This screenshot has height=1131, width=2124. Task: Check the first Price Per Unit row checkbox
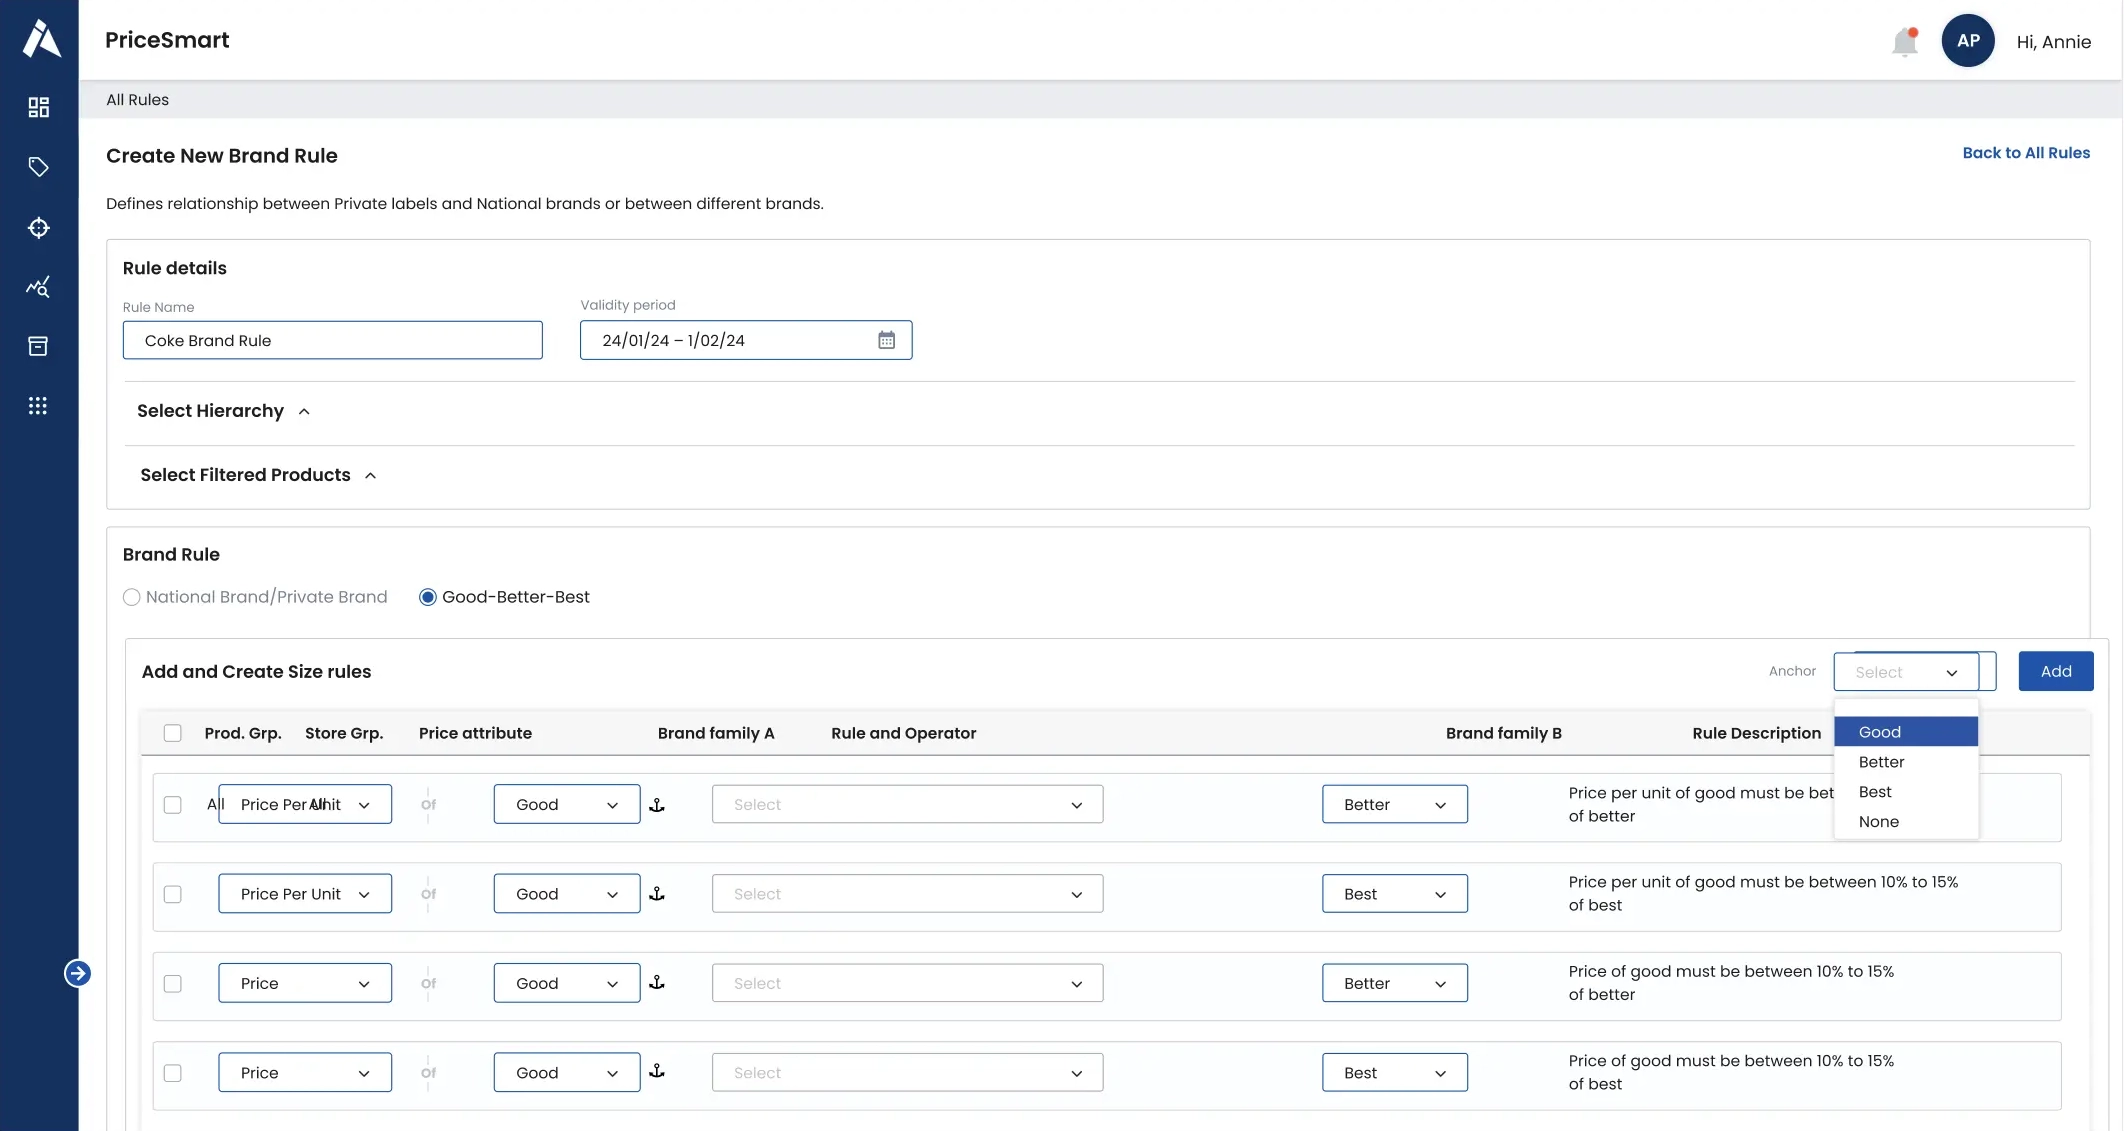pyautogui.click(x=172, y=804)
